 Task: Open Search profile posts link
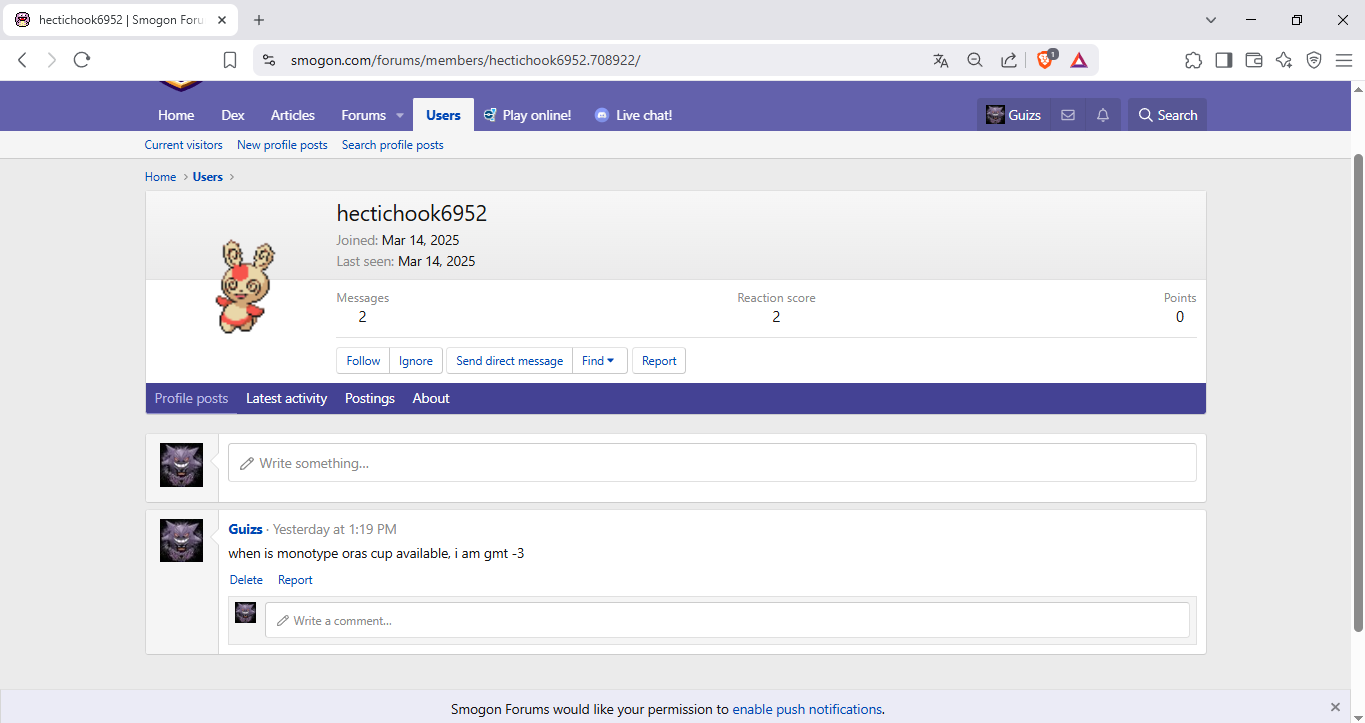(x=393, y=145)
